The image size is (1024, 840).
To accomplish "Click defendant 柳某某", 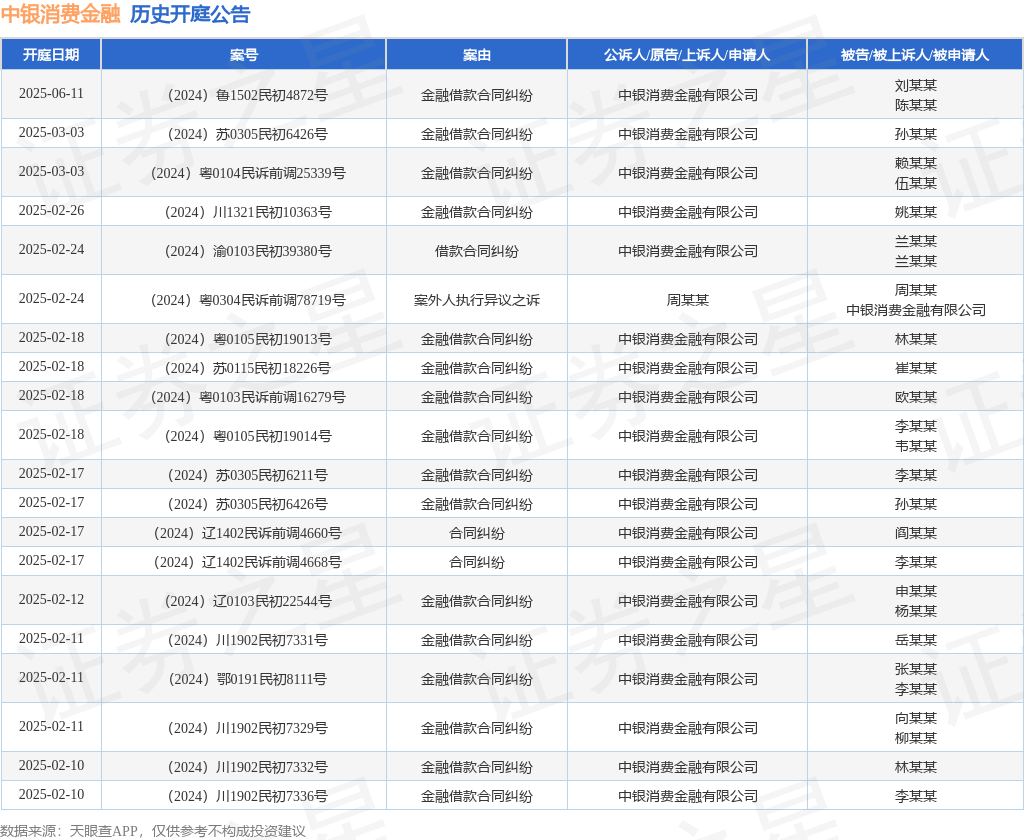I will 916,738.
